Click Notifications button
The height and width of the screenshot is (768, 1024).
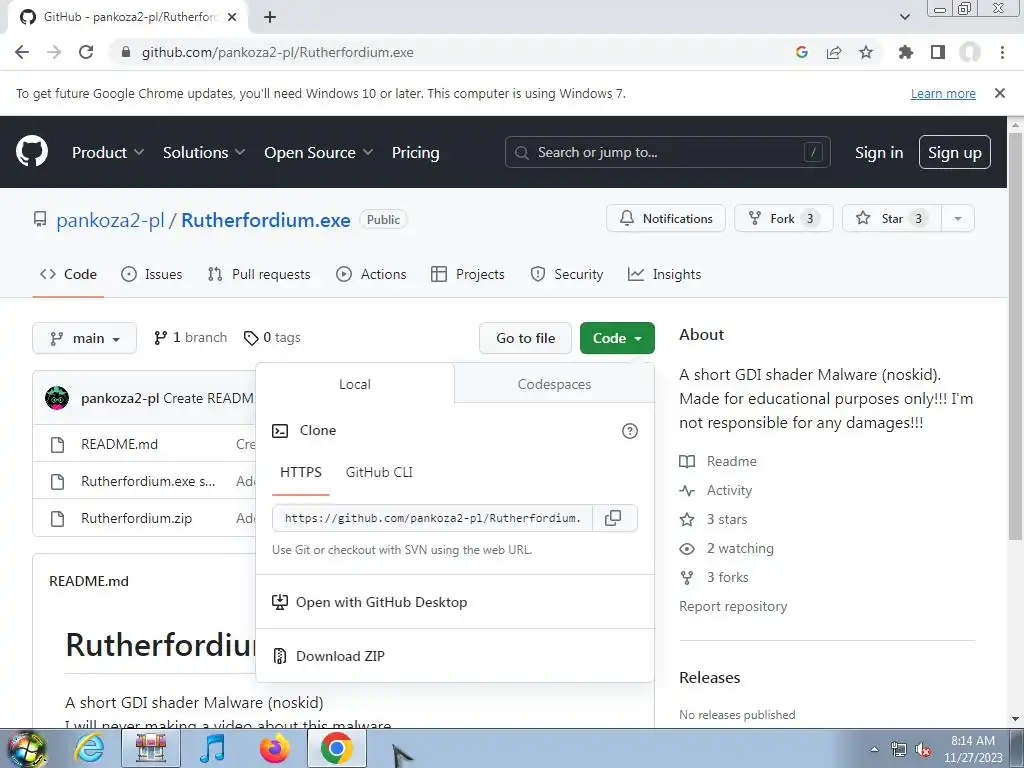tap(665, 219)
